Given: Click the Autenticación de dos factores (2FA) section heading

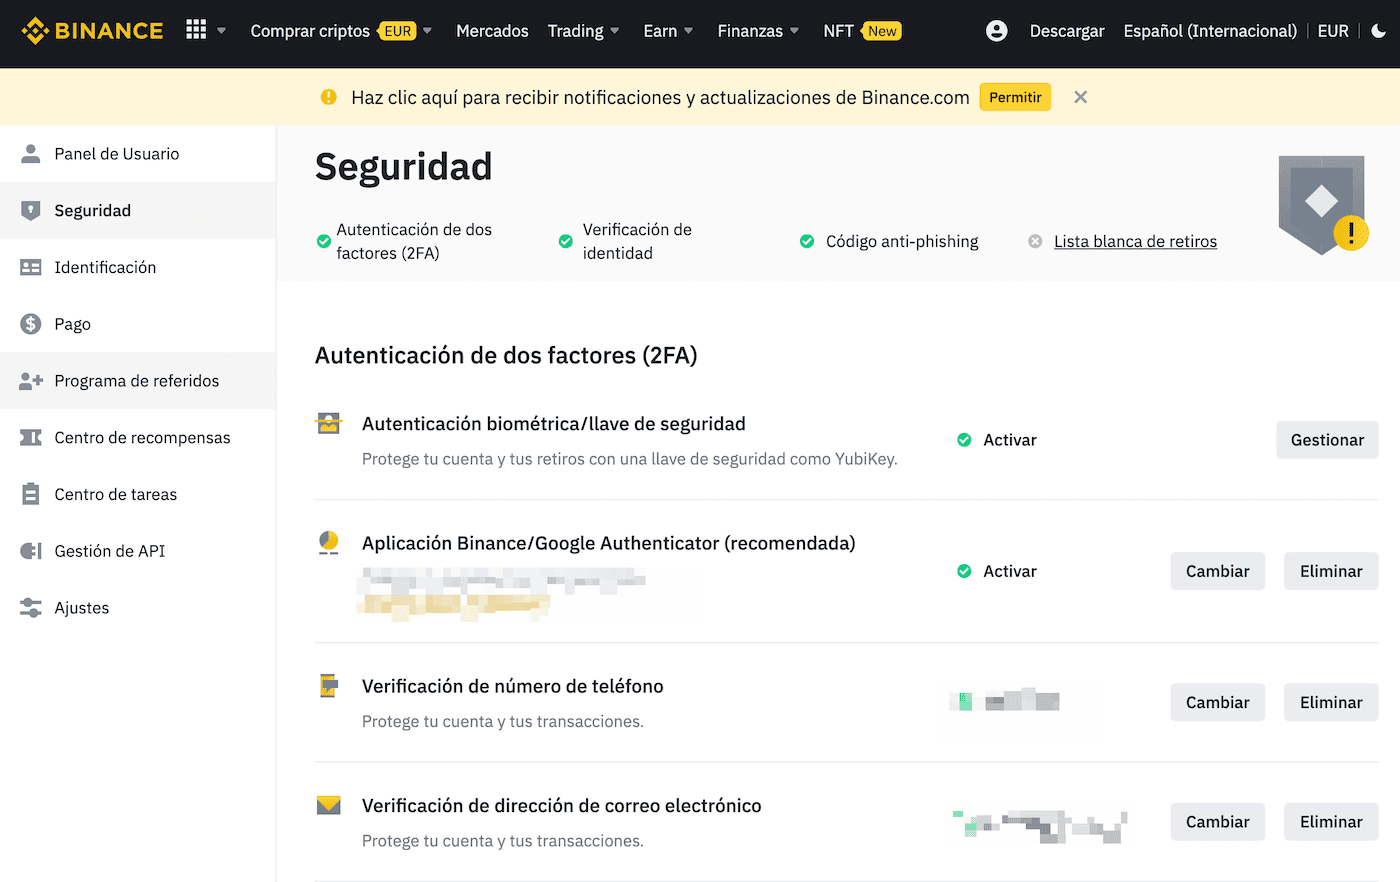Looking at the screenshot, I should click(506, 355).
